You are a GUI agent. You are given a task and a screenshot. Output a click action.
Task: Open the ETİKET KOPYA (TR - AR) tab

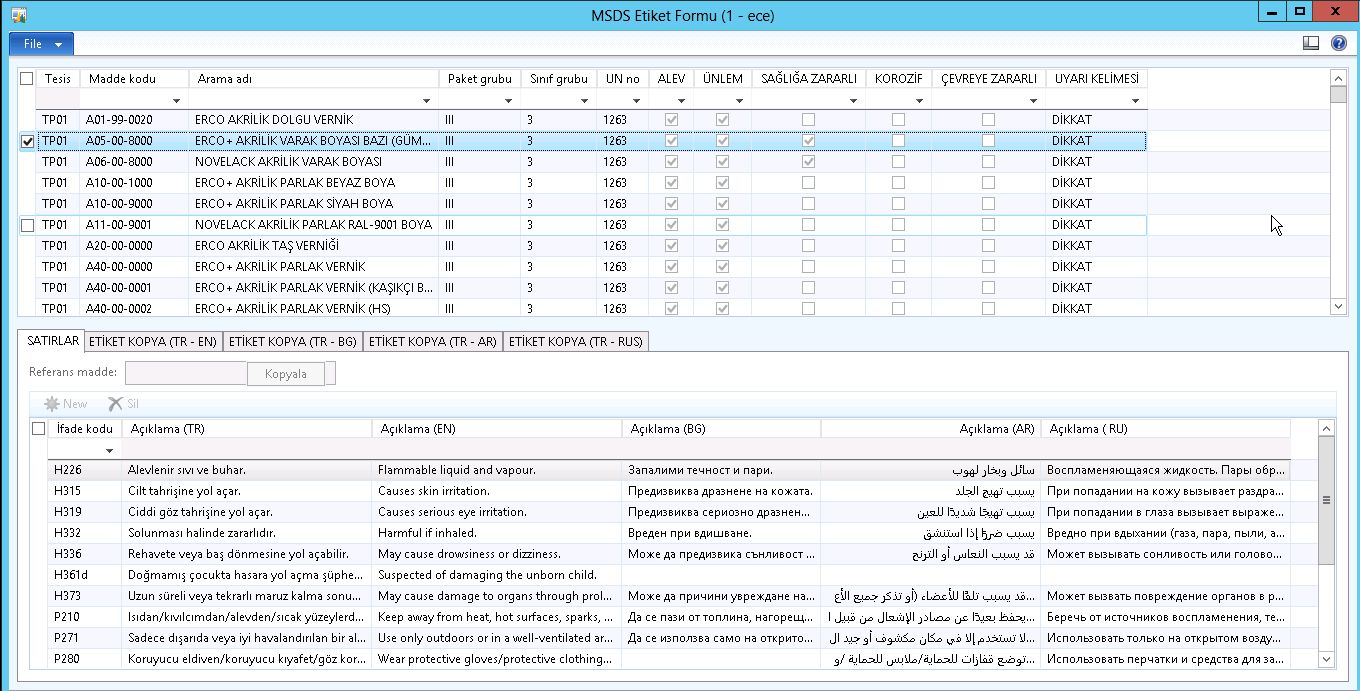433,342
